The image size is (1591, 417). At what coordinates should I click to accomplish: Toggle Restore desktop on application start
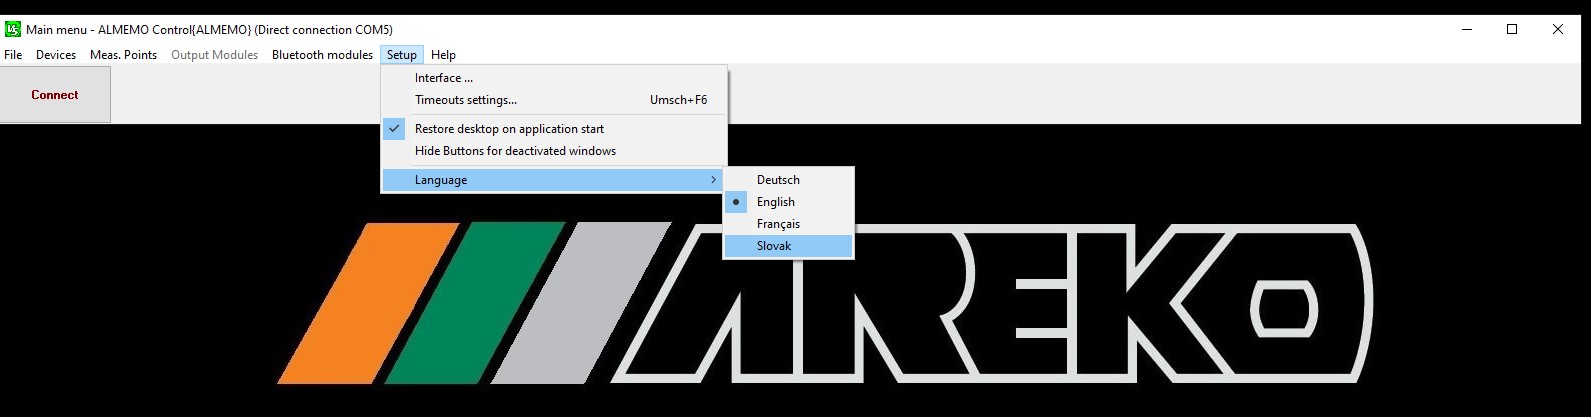554,129
